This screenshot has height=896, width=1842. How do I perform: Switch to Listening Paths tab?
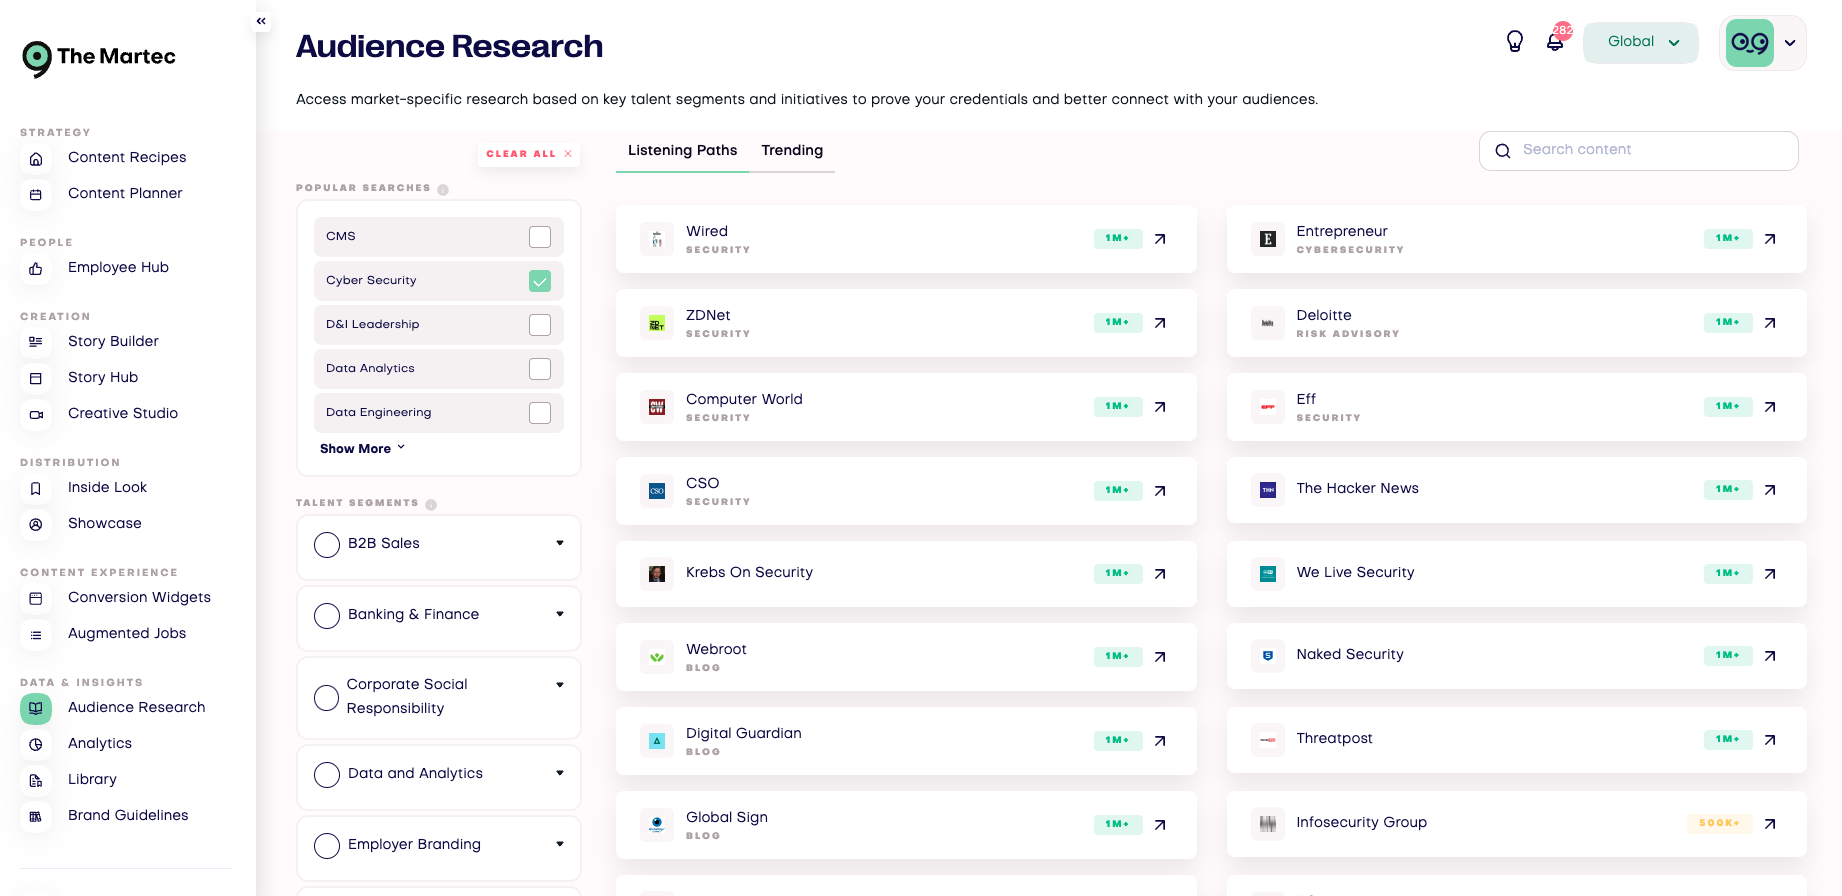click(682, 151)
